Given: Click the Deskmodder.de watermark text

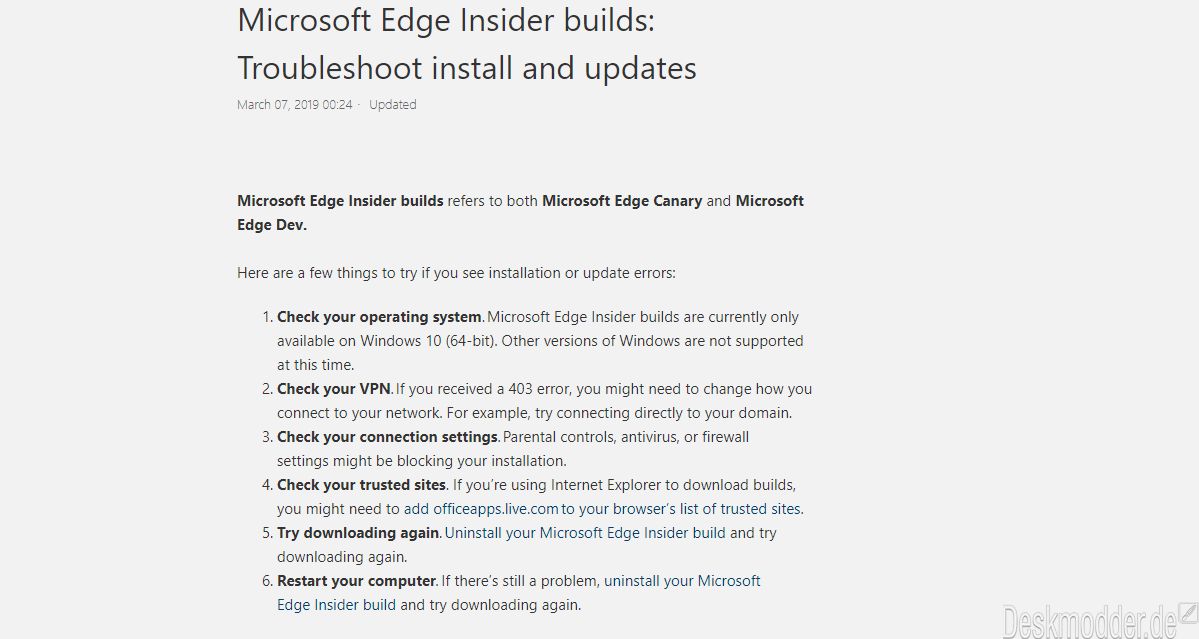Looking at the screenshot, I should pyautogui.click(x=1090, y=623).
